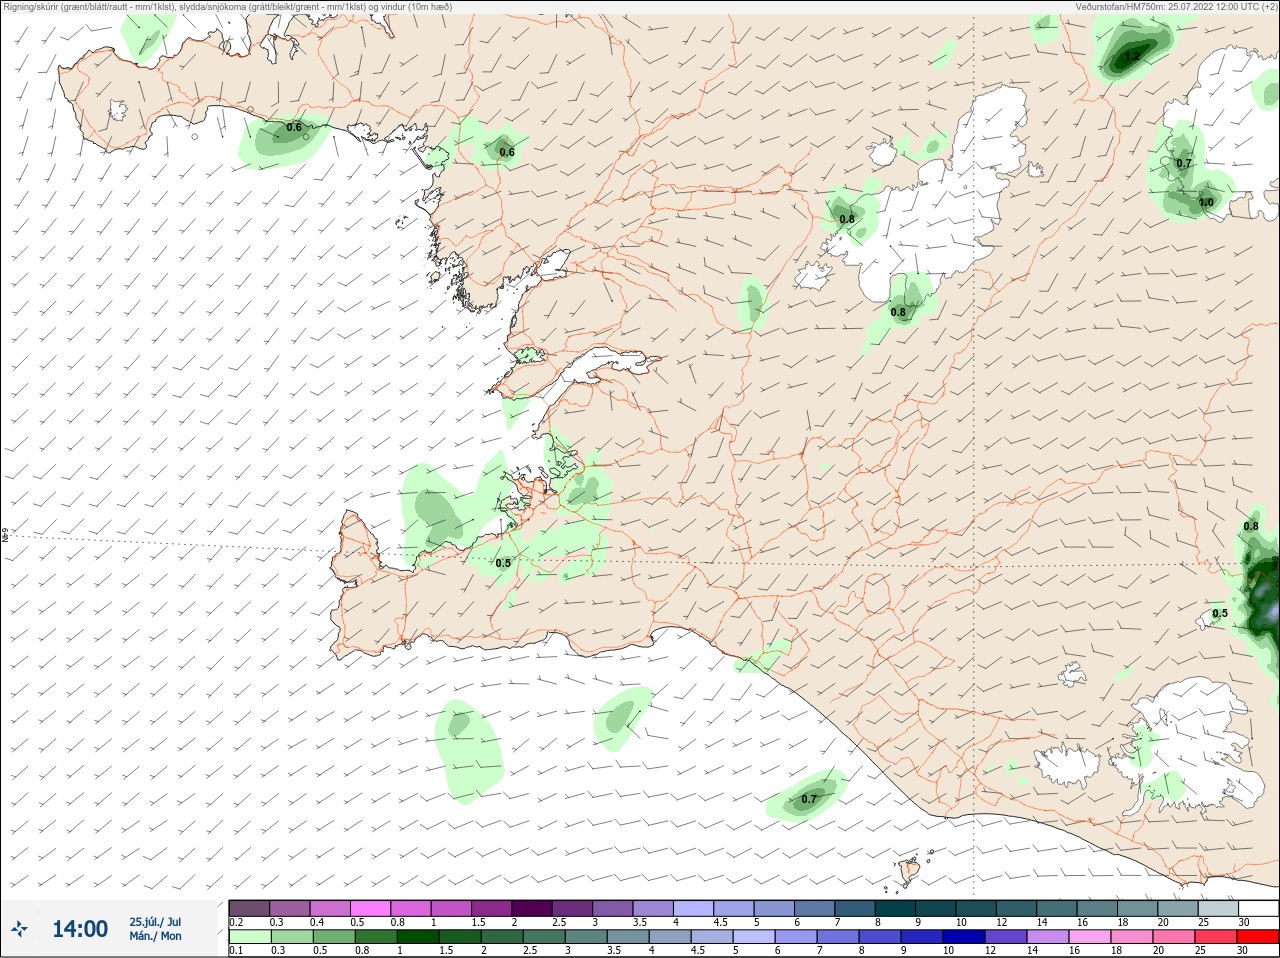Pick the bright red 30 swatch
The height and width of the screenshot is (958, 1280).
click(x=1258, y=936)
